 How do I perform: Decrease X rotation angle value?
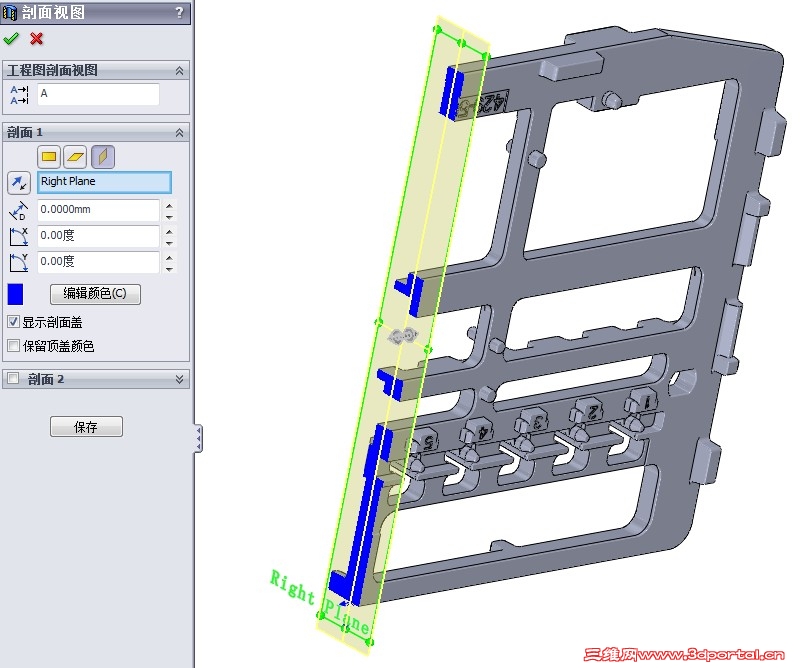coord(169,242)
